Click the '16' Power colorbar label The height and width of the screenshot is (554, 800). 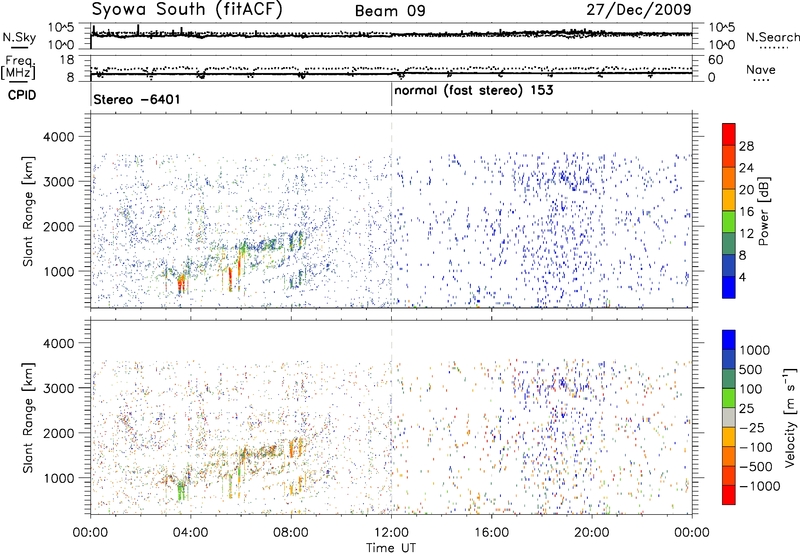[x=746, y=212]
